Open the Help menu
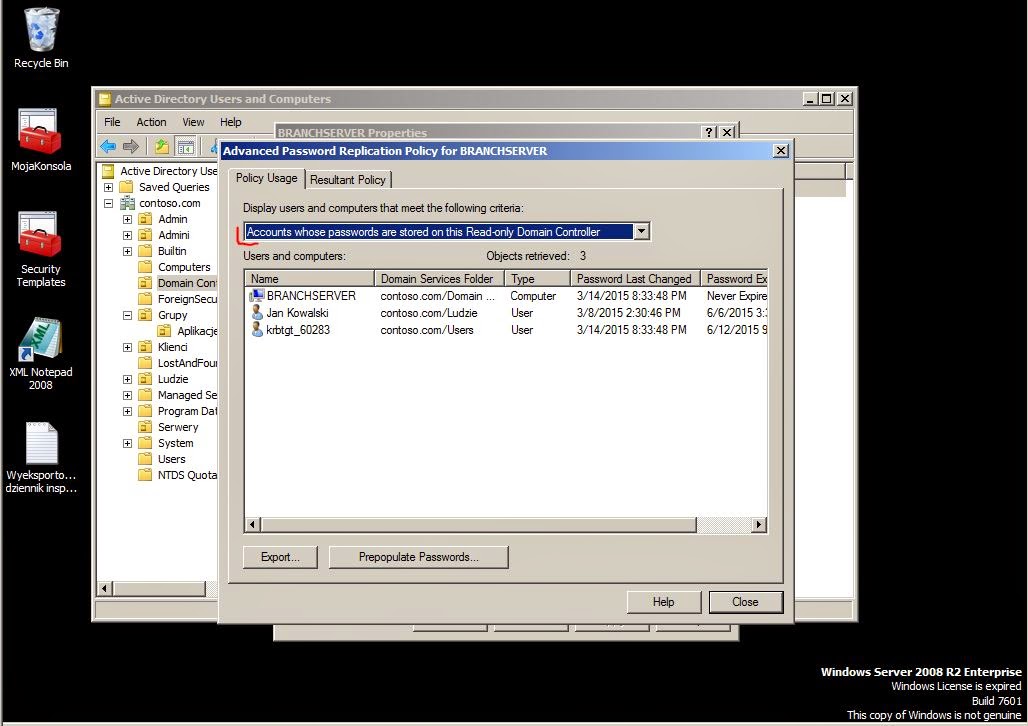The image size is (1028, 726). click(230, 122)
